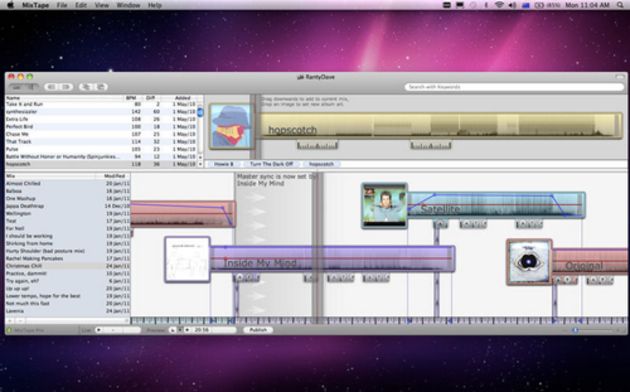Image resolution: width=630 pixels, height=392 pixels.
Task: Switch to the hopscotch tab
Action: [x=321, y=164]
